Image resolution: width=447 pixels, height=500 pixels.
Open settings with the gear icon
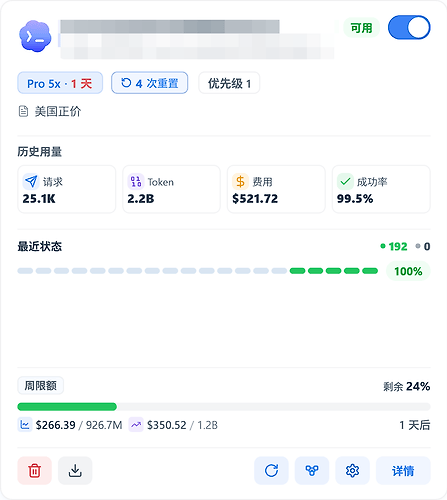(352, 471)
